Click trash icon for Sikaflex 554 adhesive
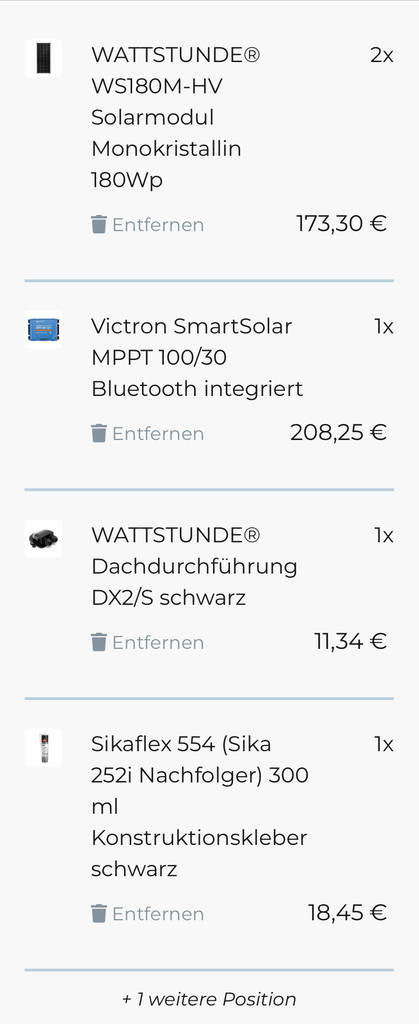The width and height of the screenshot is (419, 1024). [x=99, y=914]
